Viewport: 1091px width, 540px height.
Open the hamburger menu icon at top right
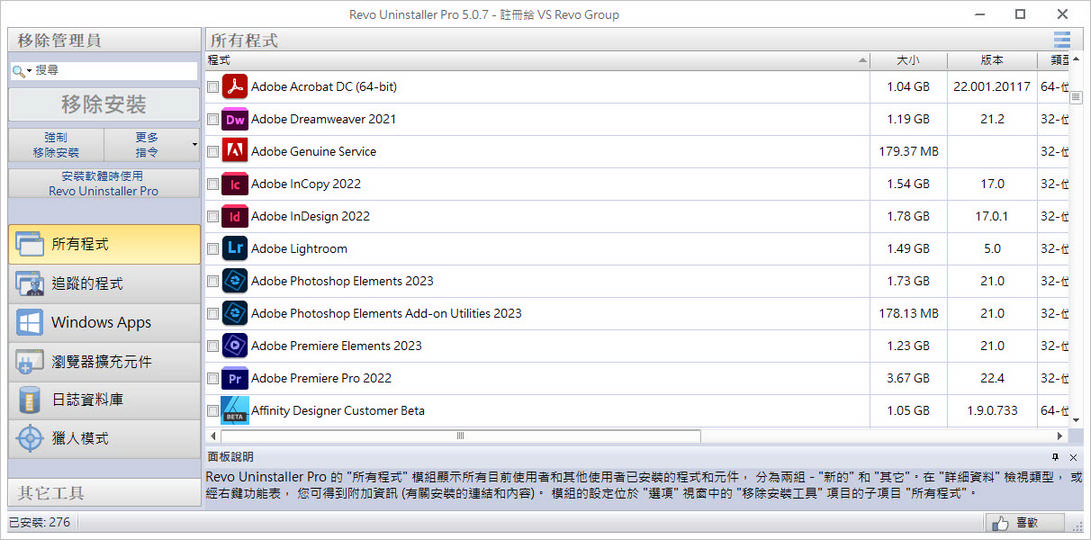[1061, 40]
